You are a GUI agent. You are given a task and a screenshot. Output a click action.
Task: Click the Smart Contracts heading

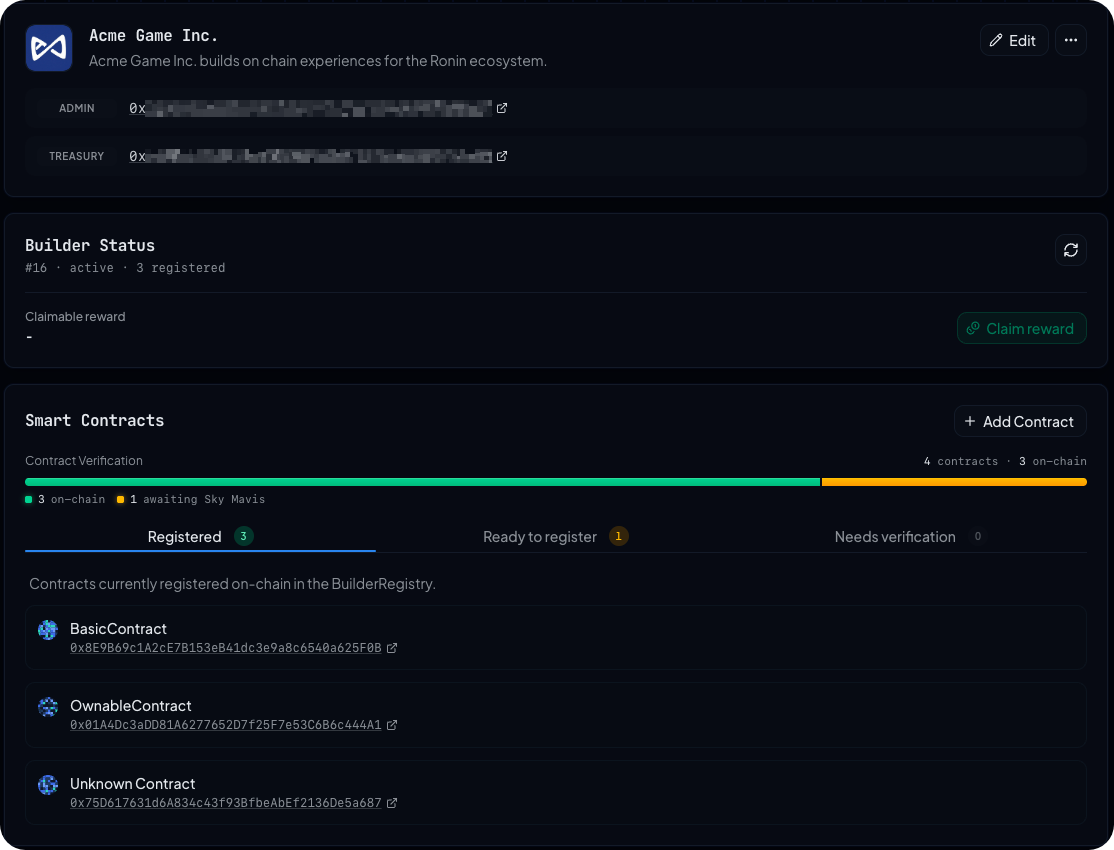pos(94,421)
